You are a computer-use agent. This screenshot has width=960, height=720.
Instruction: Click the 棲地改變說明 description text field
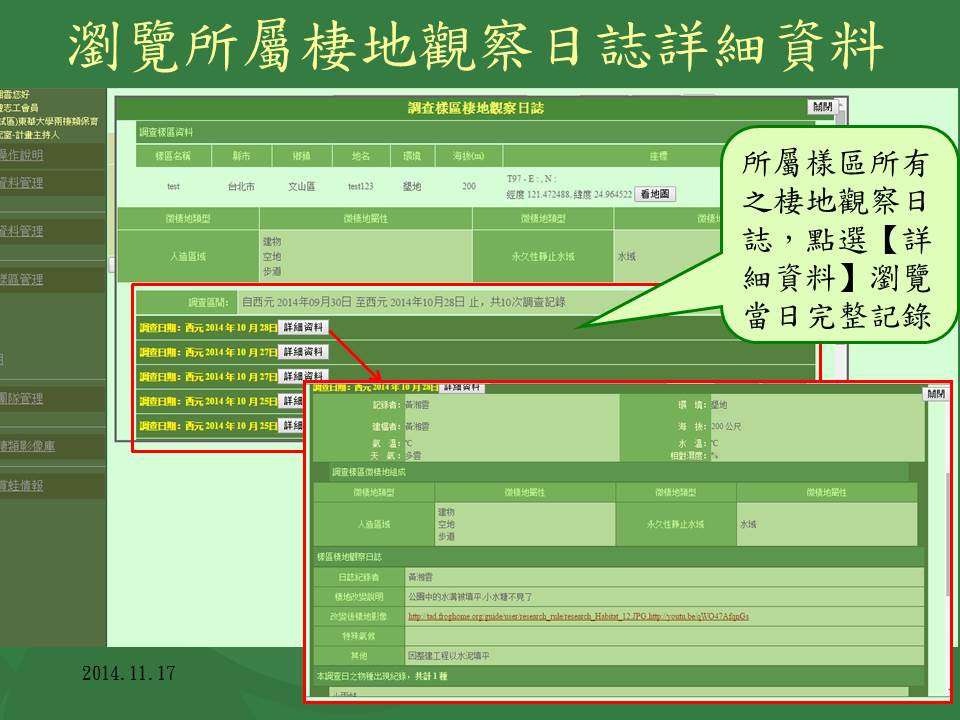click(660, 596)
